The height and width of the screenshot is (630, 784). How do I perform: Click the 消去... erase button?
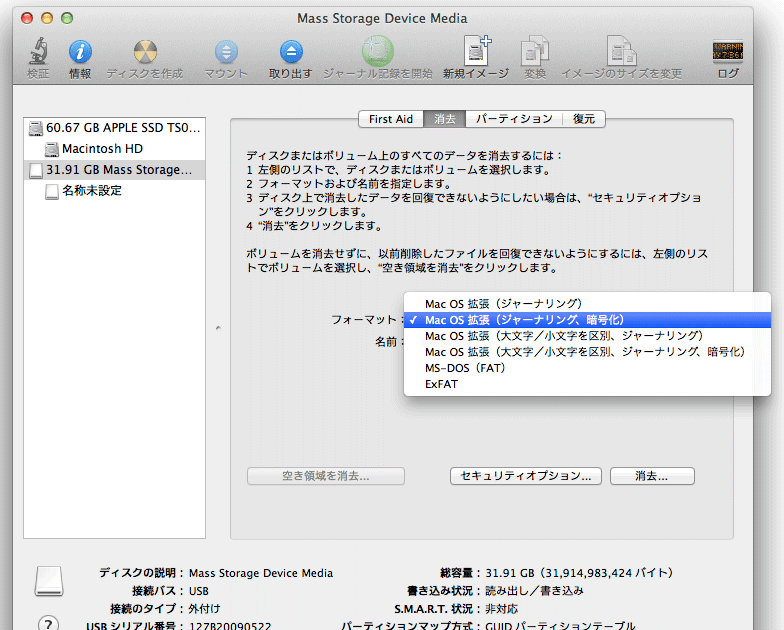coord(652,476)
